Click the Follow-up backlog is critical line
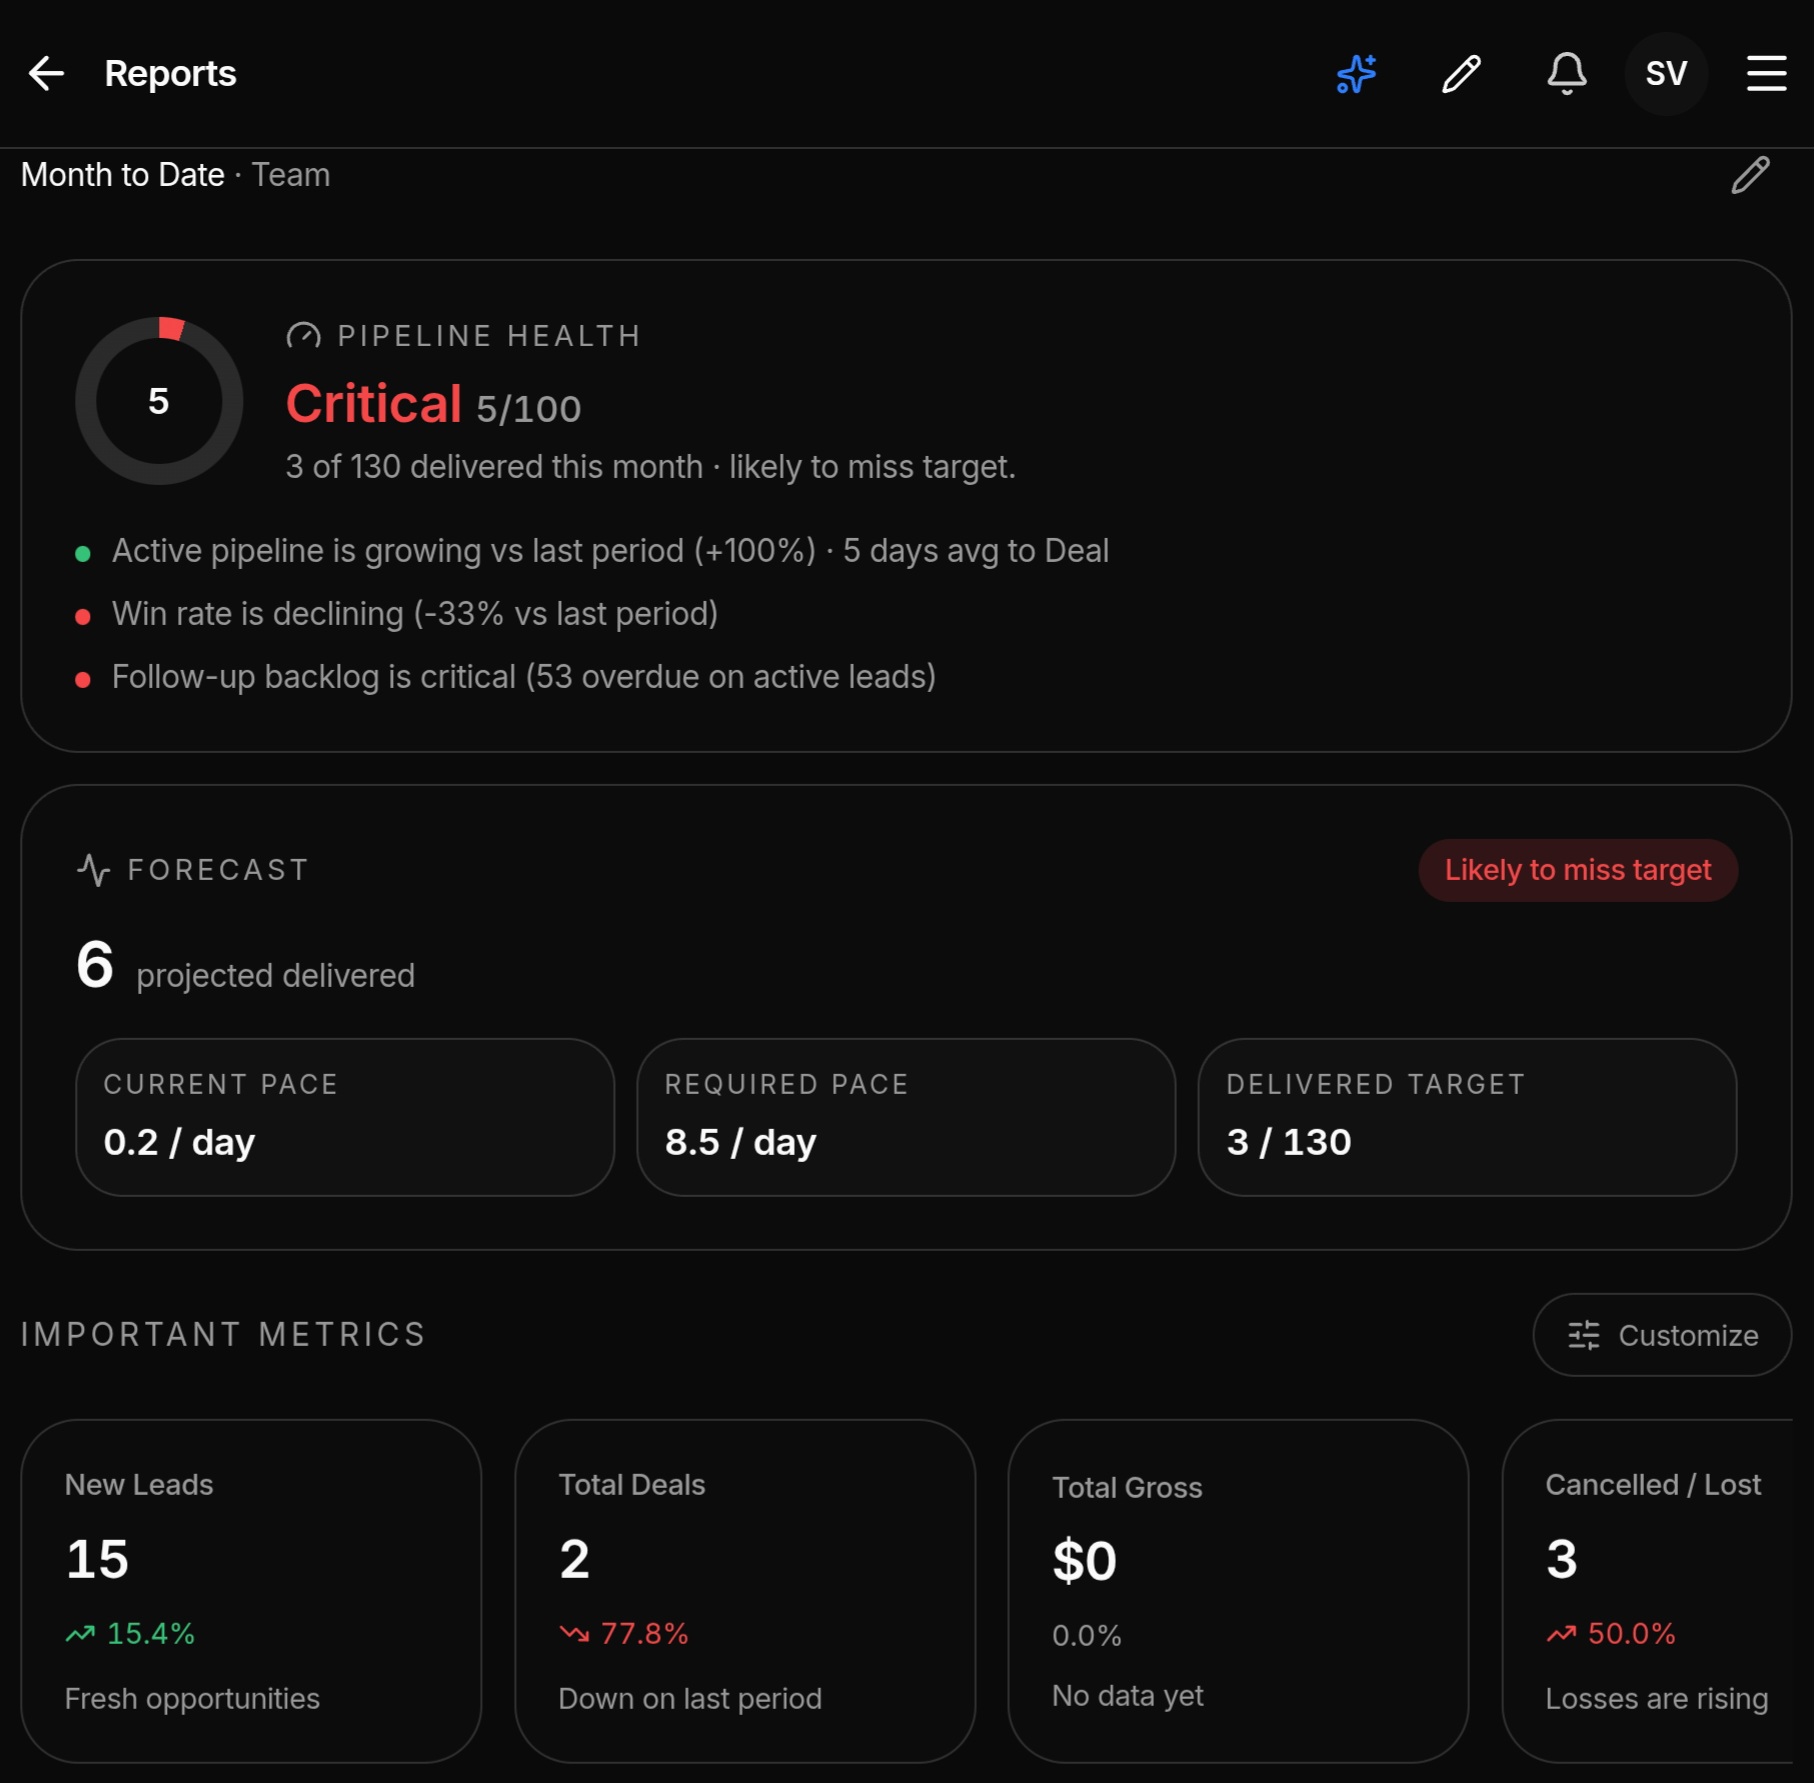This screenshot has height=1783, width=1814. 524,677
